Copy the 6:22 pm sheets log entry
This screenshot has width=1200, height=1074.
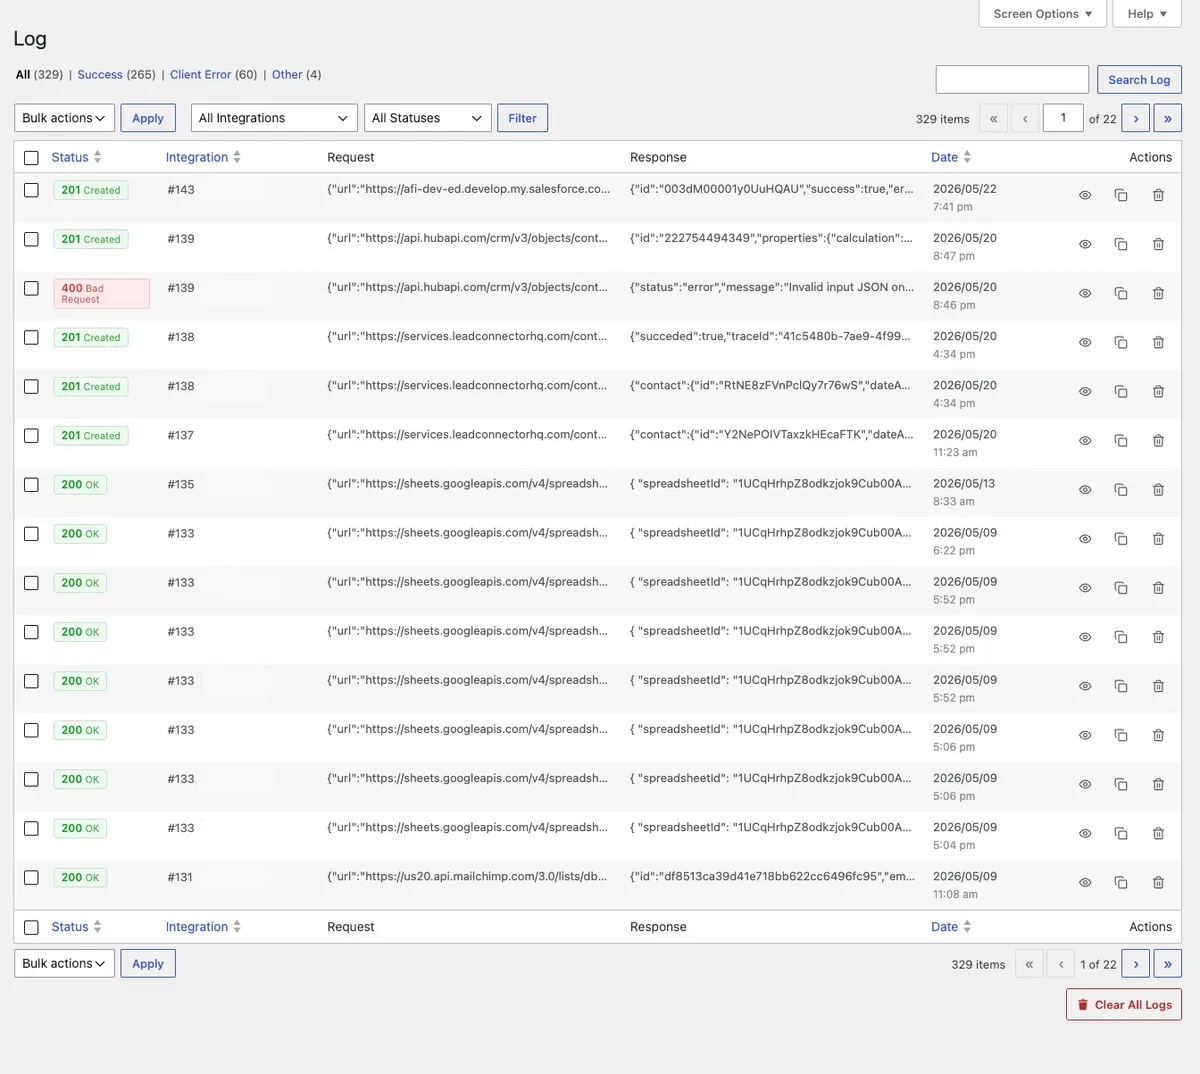pyautogui.click(x=1121, y=539)
